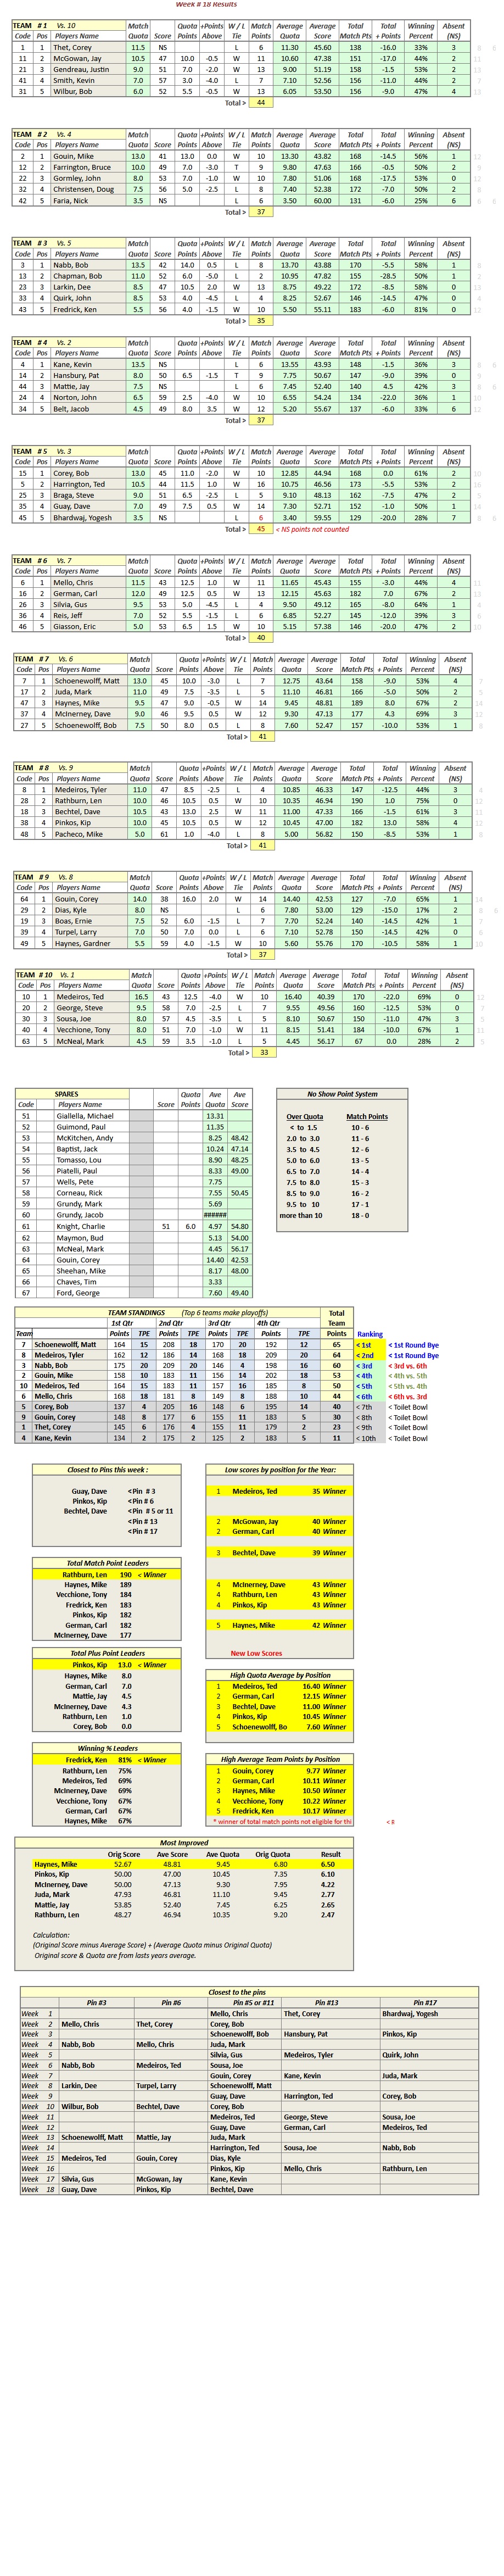Viewport: 504px width, 2576px height.
Task: Select the '< 4th vs. 5th' playoff note
Action: (407, 1376)
